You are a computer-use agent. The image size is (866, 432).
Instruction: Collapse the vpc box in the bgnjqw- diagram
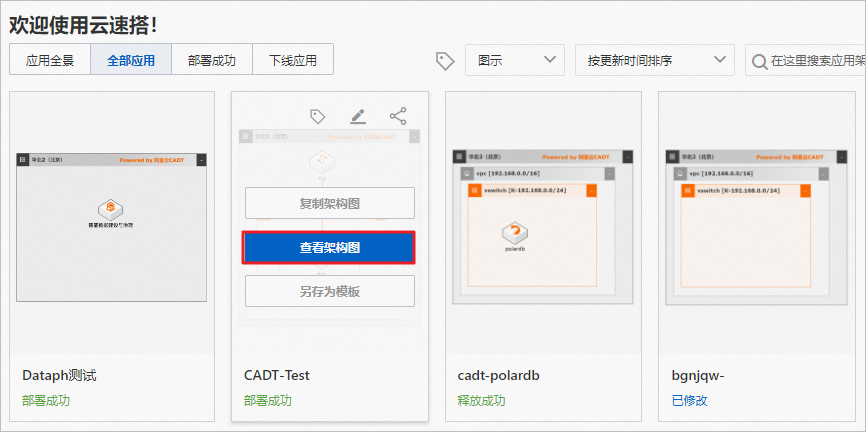[x=823, y=174]
